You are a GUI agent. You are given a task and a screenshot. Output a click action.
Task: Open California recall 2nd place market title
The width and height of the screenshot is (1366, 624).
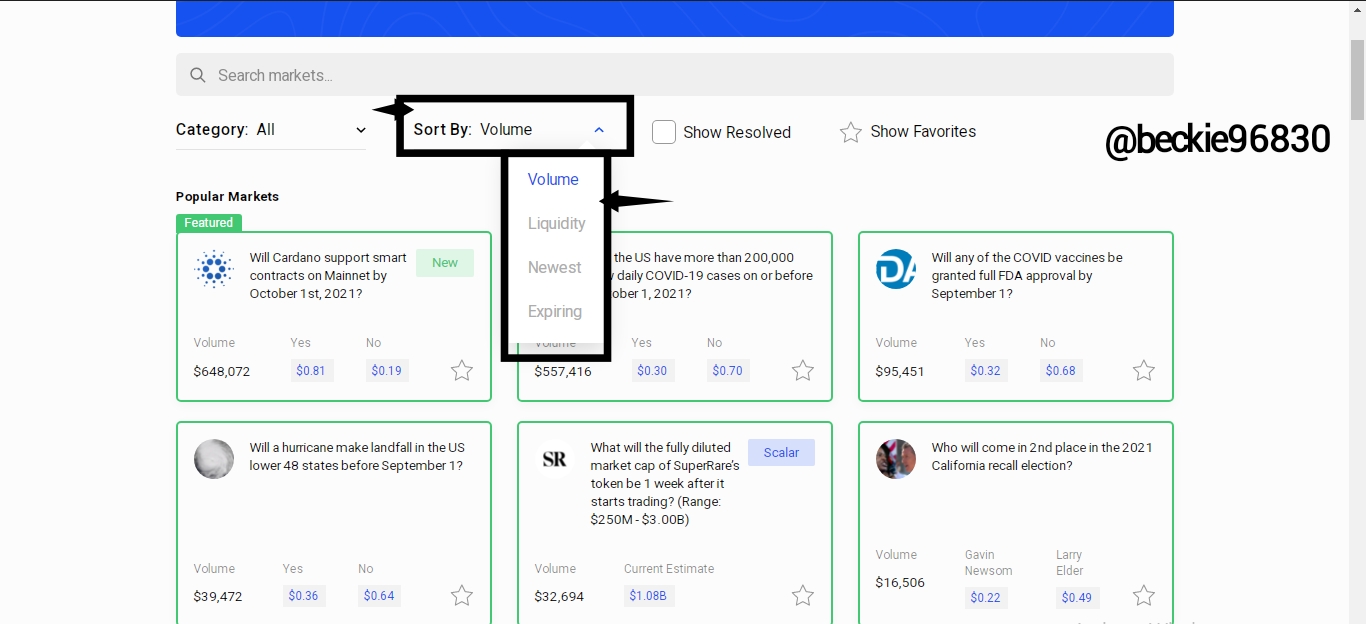pos(1041,457)
